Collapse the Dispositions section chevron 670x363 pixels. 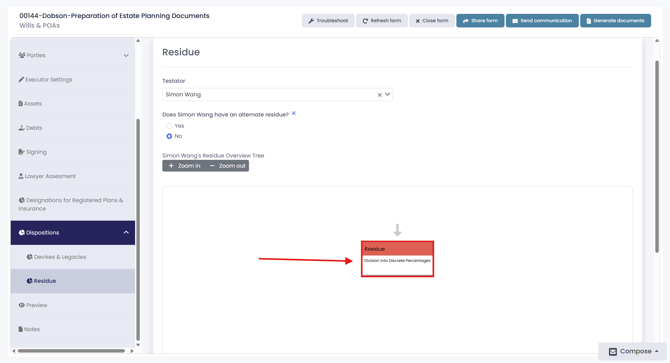(126, 233)
